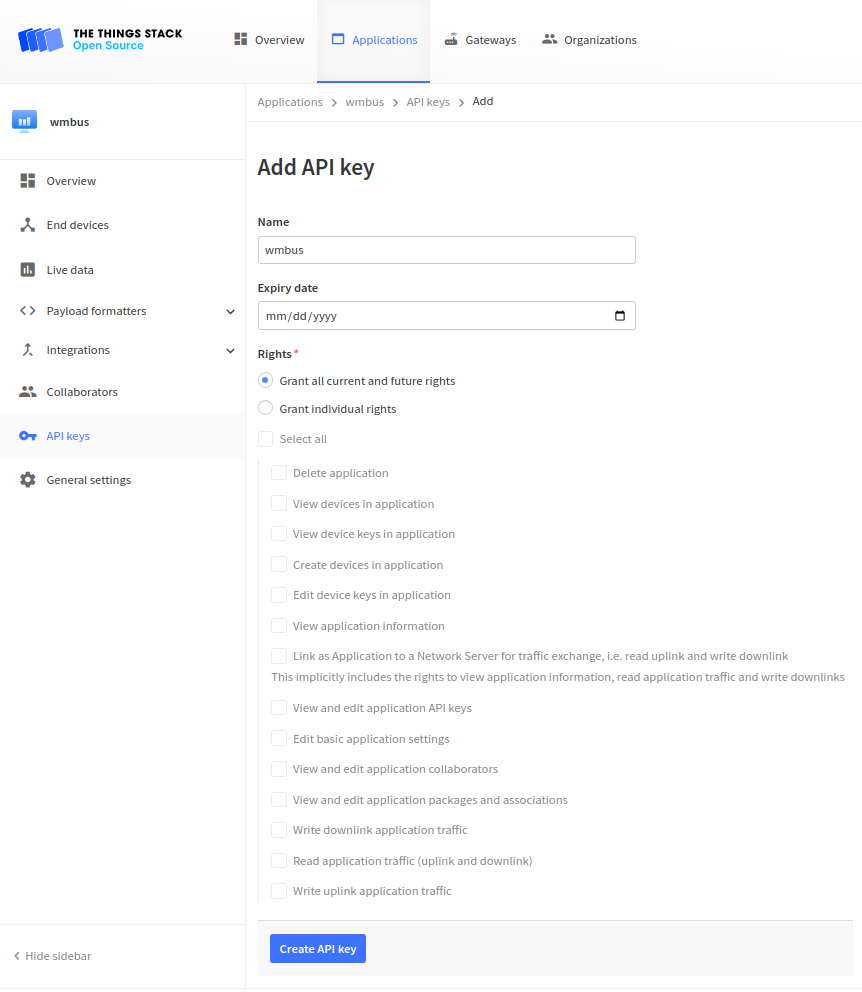Click the wmbus breadcrumb link
This screenshot has height=992, width=862.
click(x=364, y=101)
